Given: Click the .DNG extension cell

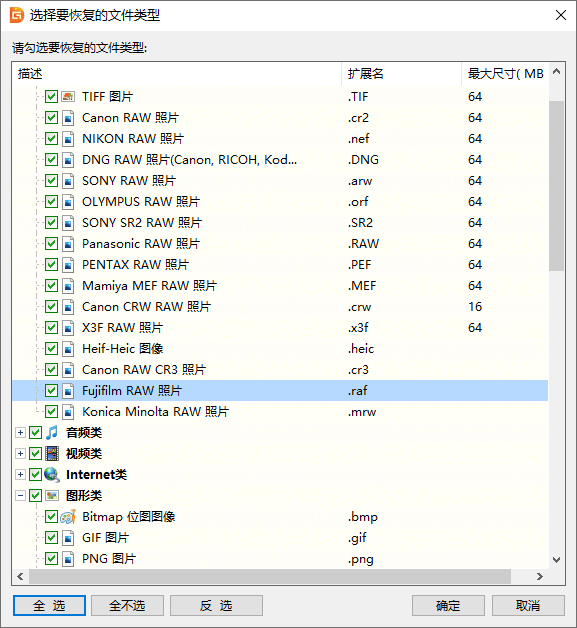Looking at the screenshot, I should pyautogui.click(x=363, y=160).
